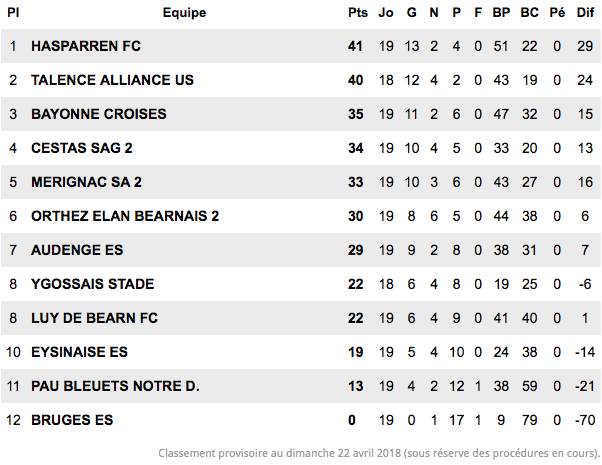The image size is (602, 465).
Task: Select Bruges ES goal difference -70
Action: click(585, 420)
